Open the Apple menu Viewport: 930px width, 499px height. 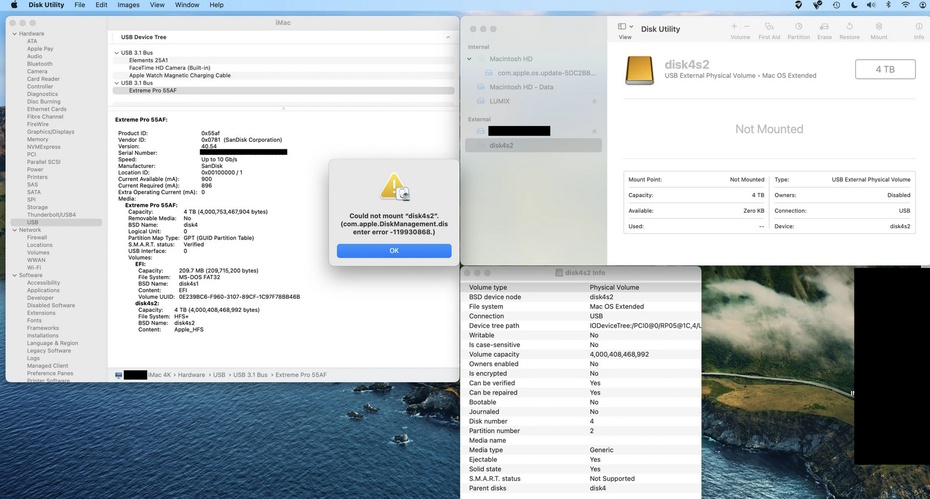tap(14, 5)
